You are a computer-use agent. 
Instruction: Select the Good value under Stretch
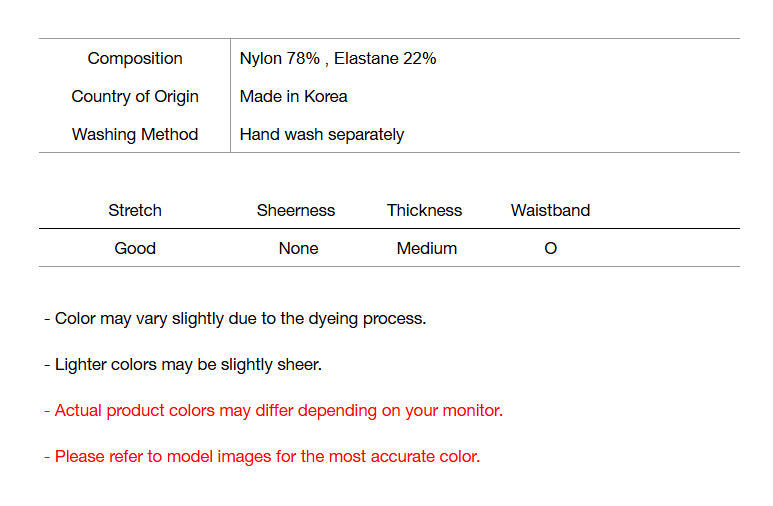pos(135,248)
